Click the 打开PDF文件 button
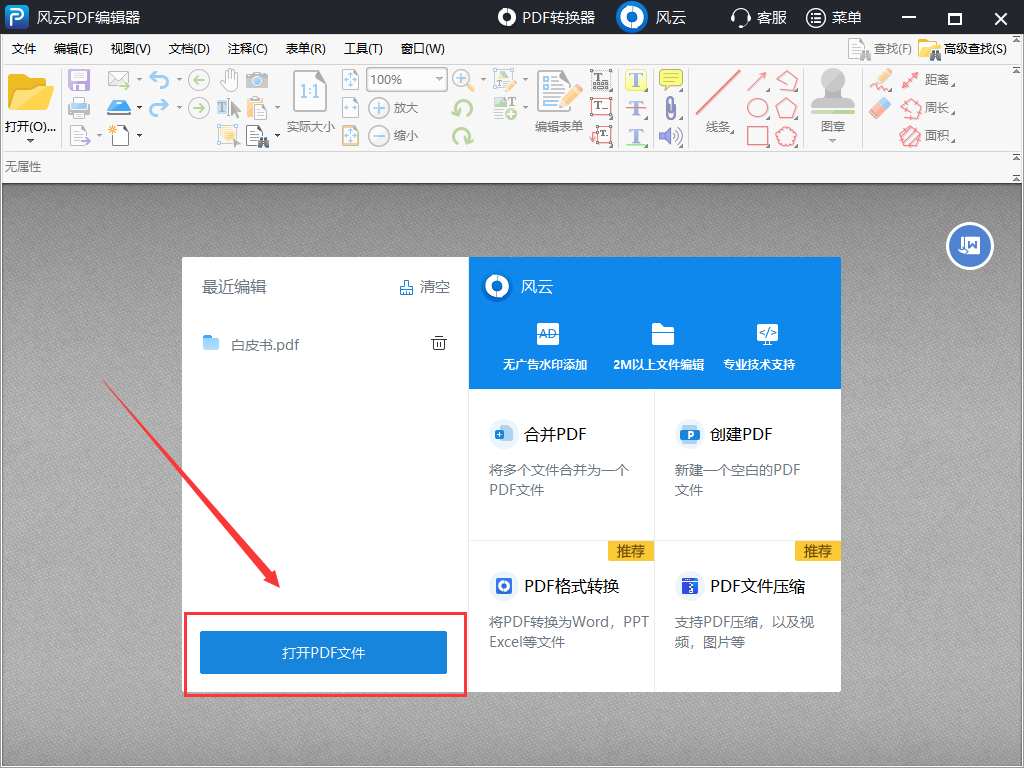1024x768 pixels. pyautogui.click(x=323, y=652)
